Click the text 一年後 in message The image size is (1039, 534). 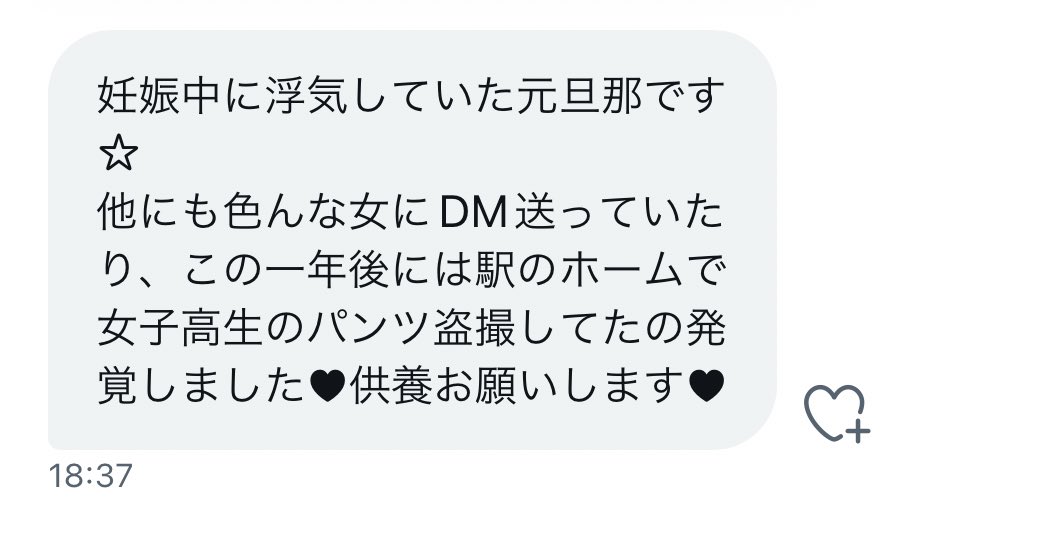[x=327, y=272]
